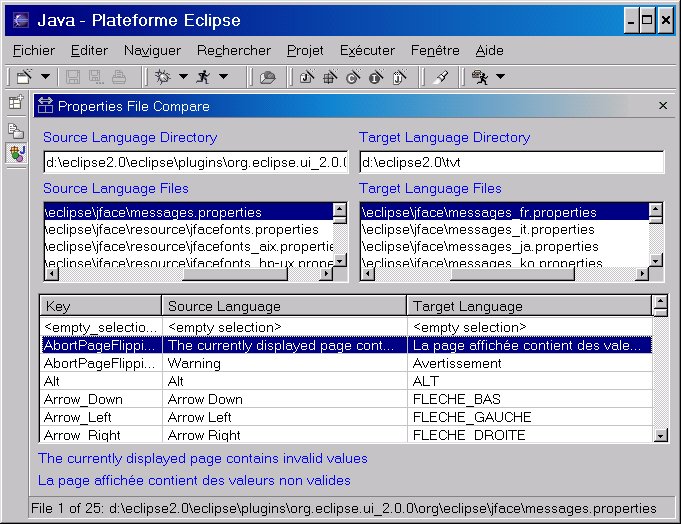This screenshot has height=524, width=681.
Task: Click the Run running-man icon
Action: pyautogui.click(x=203, y=77)
